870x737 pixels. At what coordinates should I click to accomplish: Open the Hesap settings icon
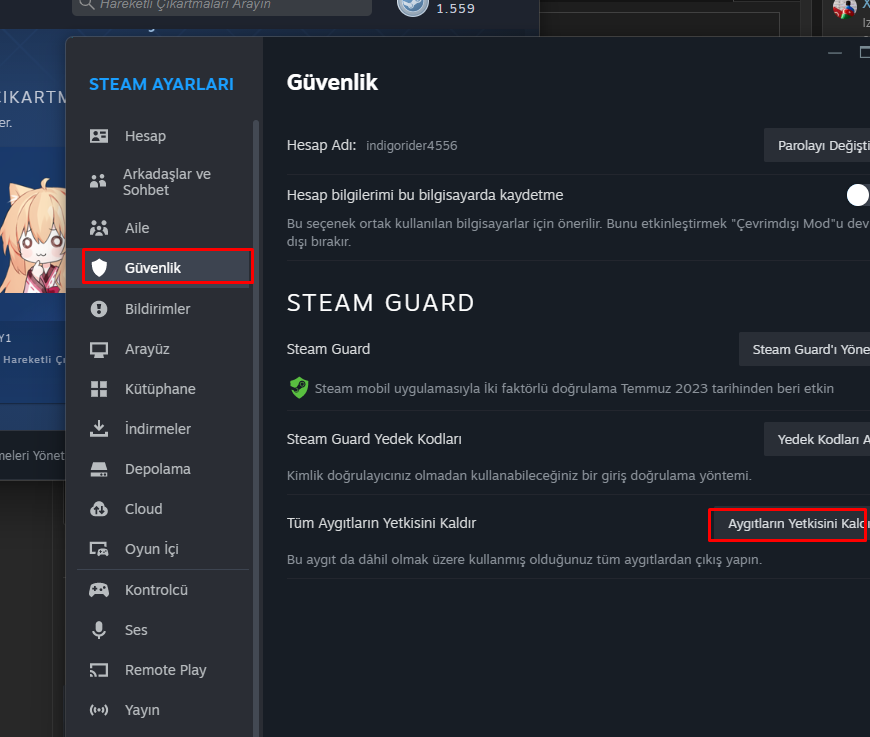[x=99, y=136]
